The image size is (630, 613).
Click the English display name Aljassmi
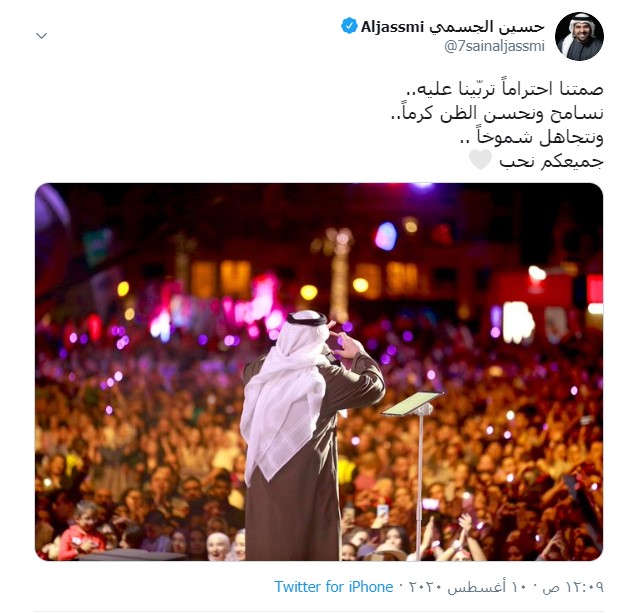(392, 27)
